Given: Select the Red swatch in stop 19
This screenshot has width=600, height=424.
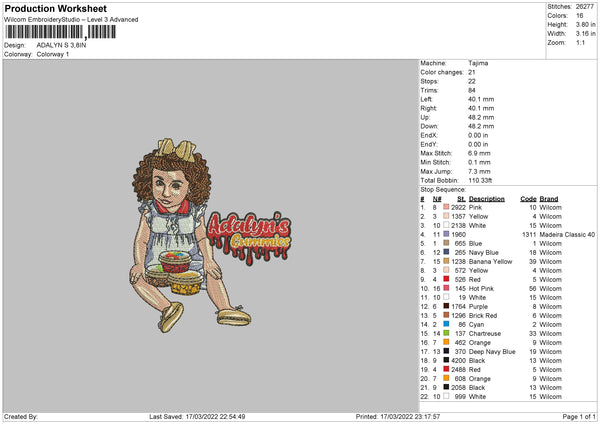Looking at the screenshot, I should (446, 369).
